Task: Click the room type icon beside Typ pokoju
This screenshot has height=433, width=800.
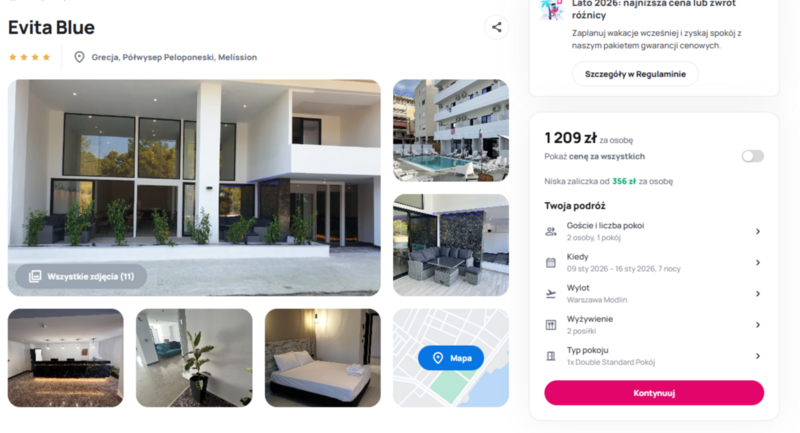Action: [551, 356]
